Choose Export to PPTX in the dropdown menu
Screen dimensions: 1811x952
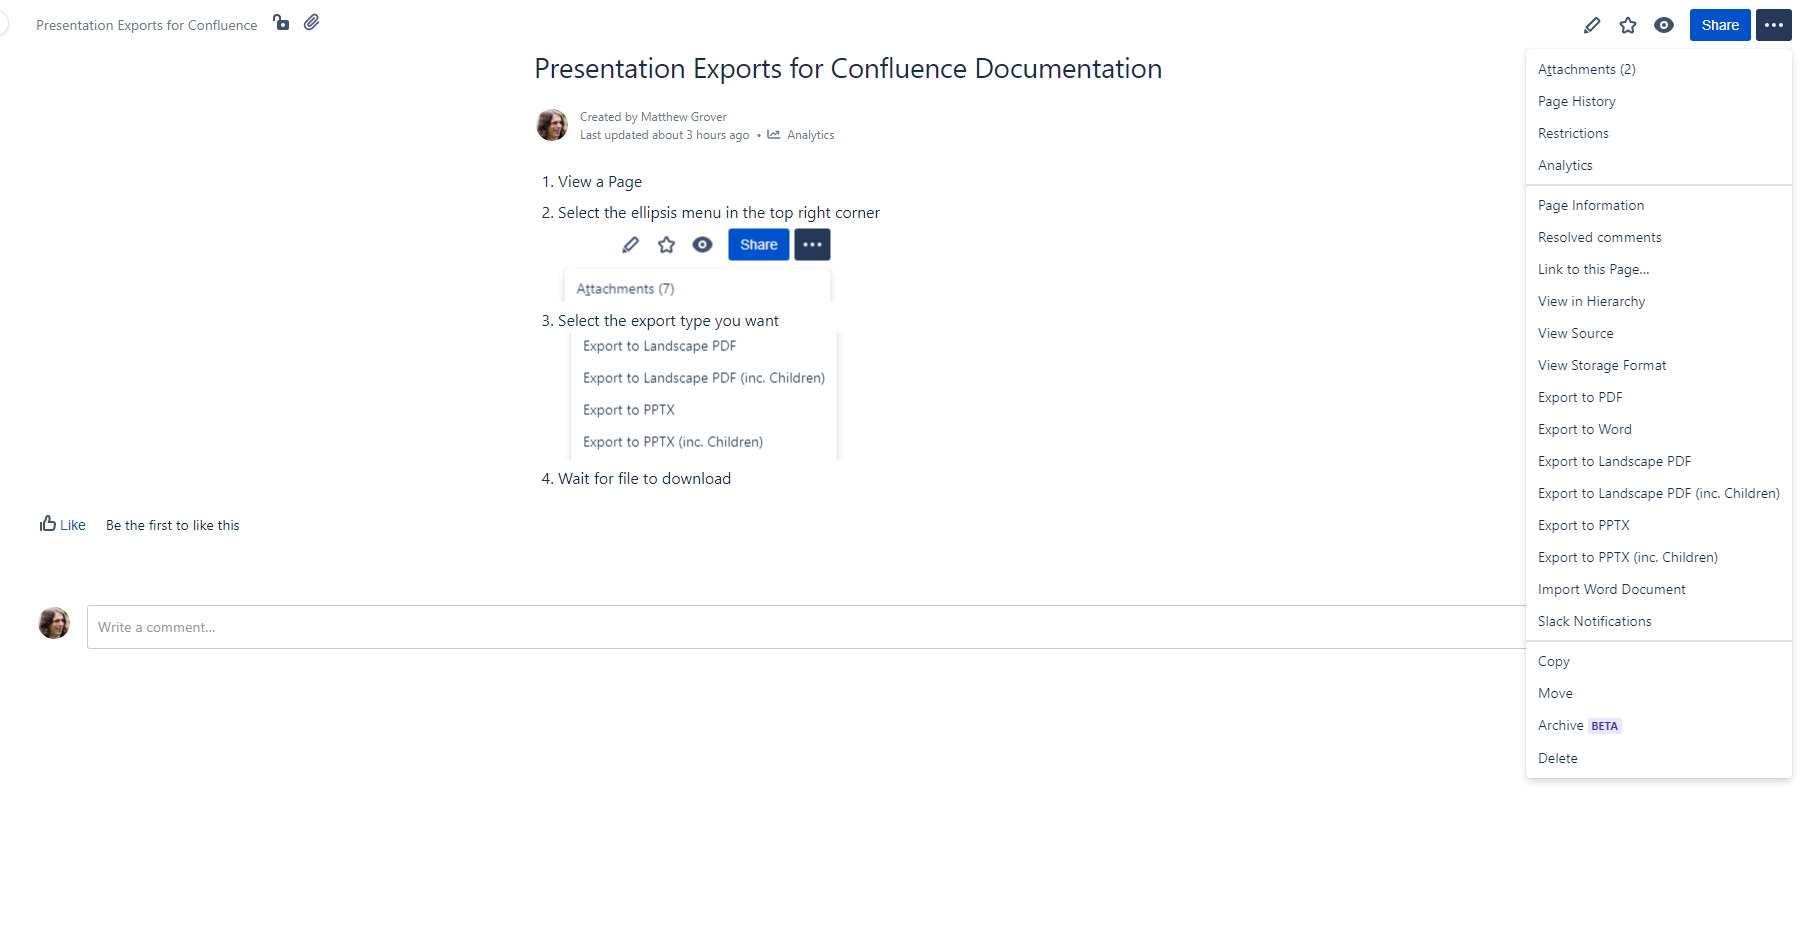1658,525
